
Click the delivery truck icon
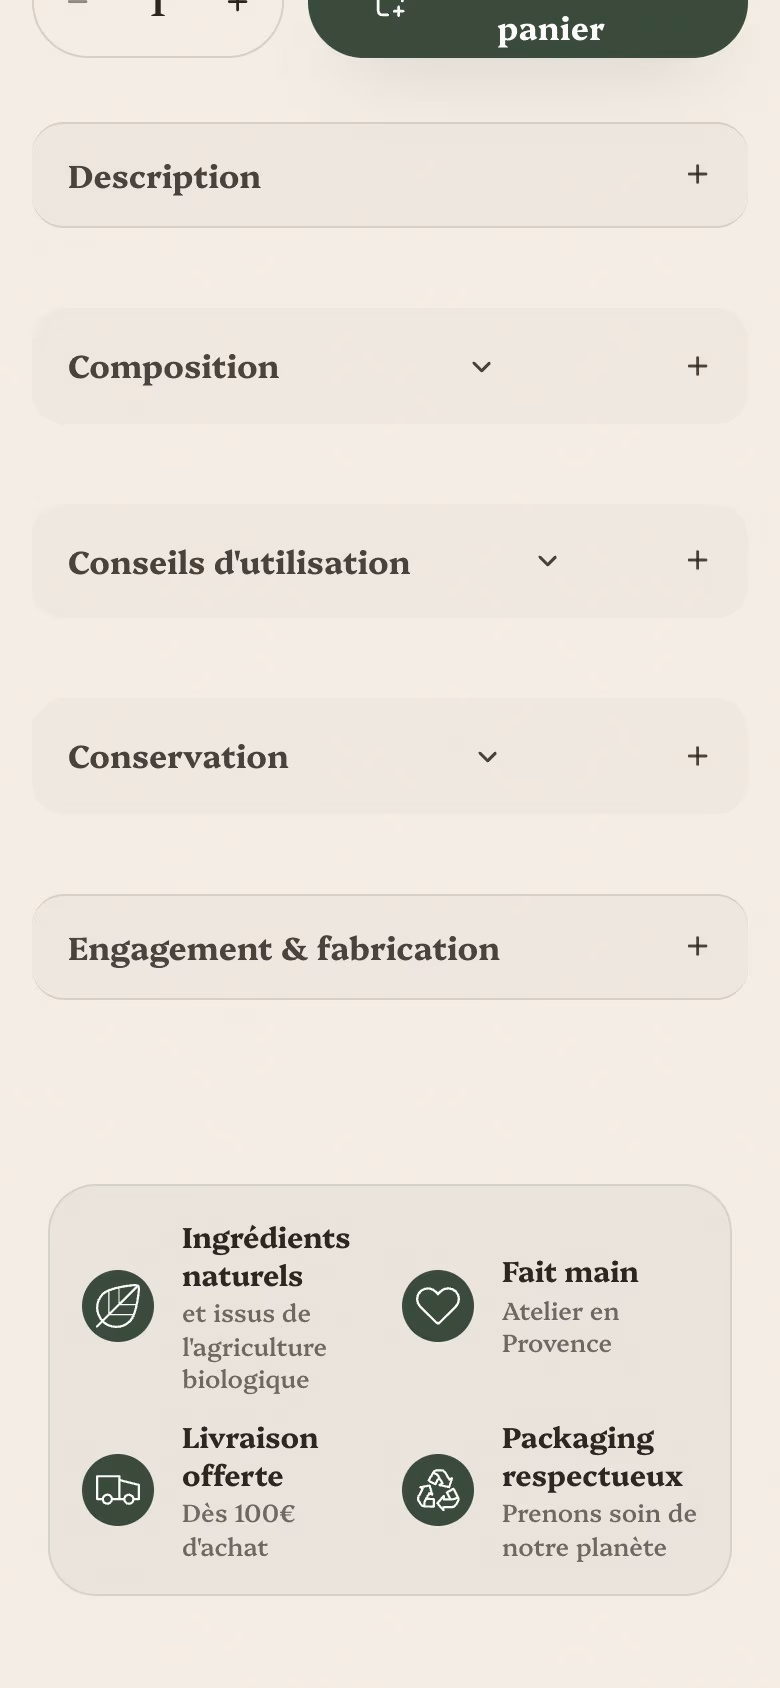tap(118, 1490)
